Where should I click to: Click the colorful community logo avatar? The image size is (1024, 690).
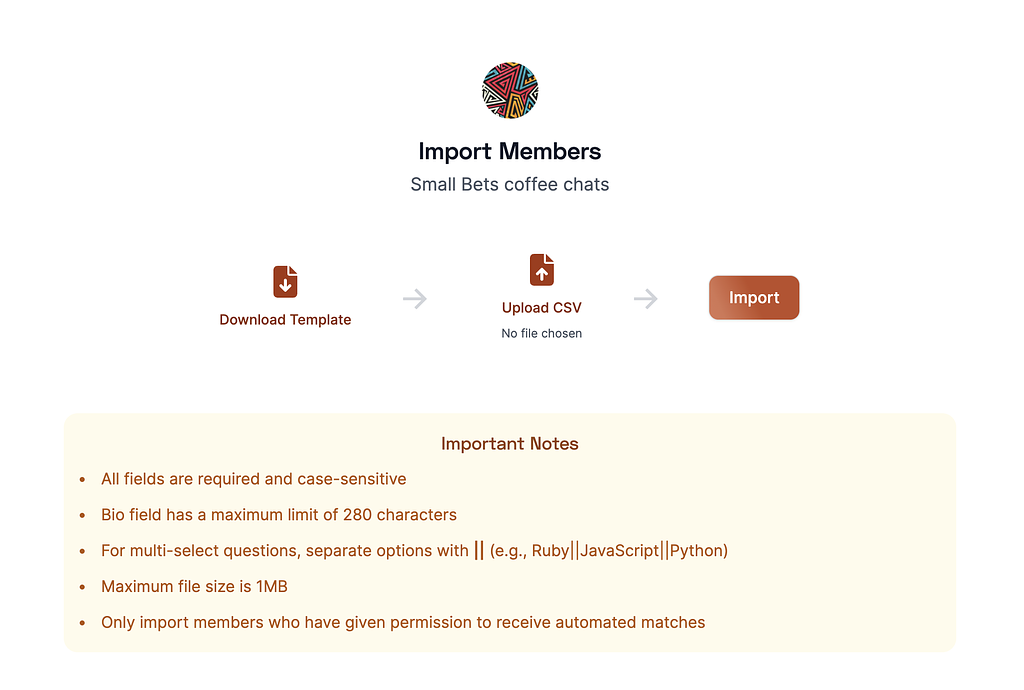point(510,90)
